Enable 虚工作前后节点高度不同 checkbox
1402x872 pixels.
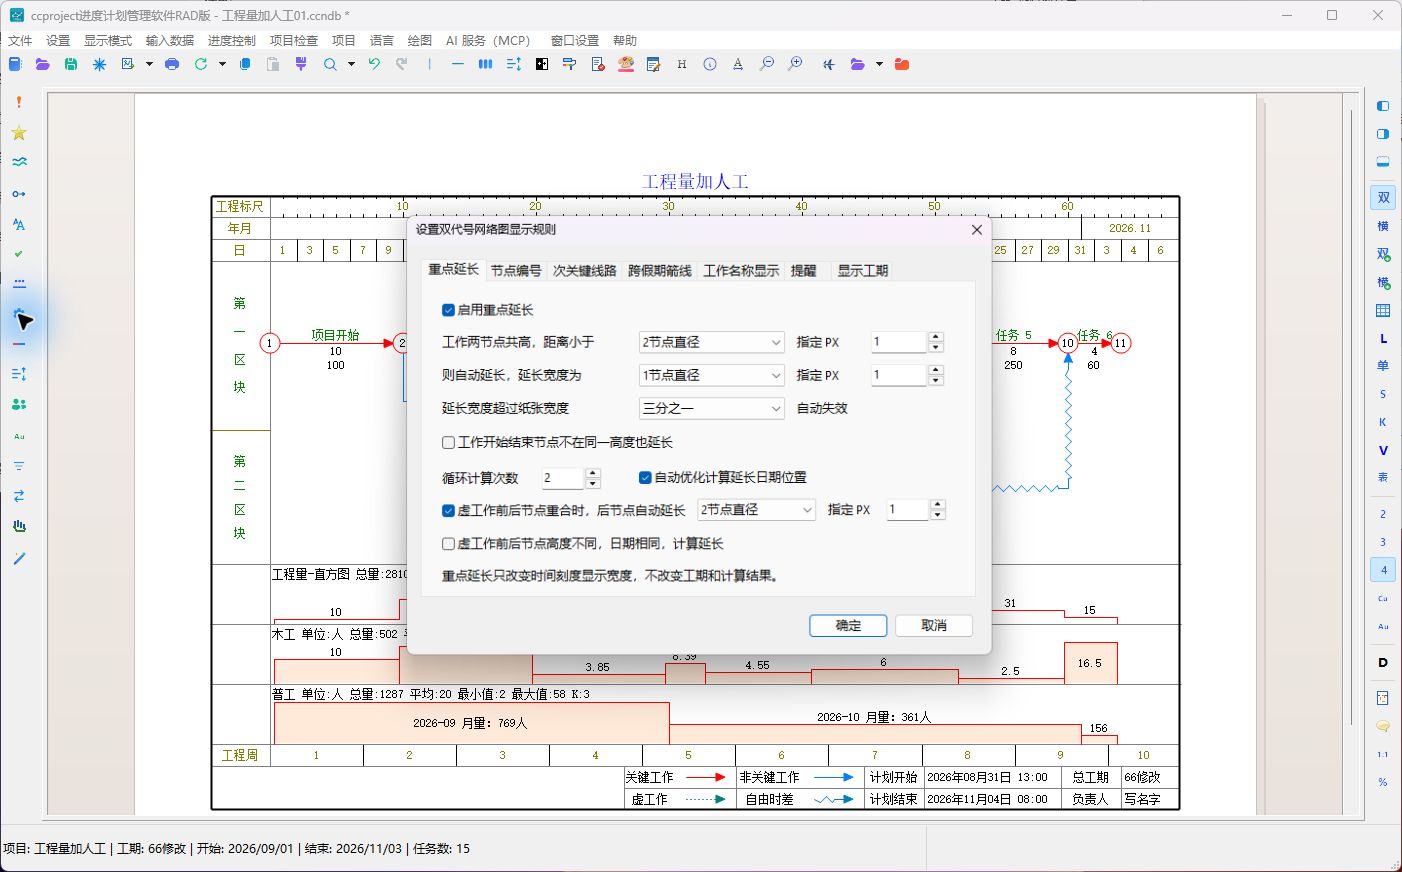point(448,544)
